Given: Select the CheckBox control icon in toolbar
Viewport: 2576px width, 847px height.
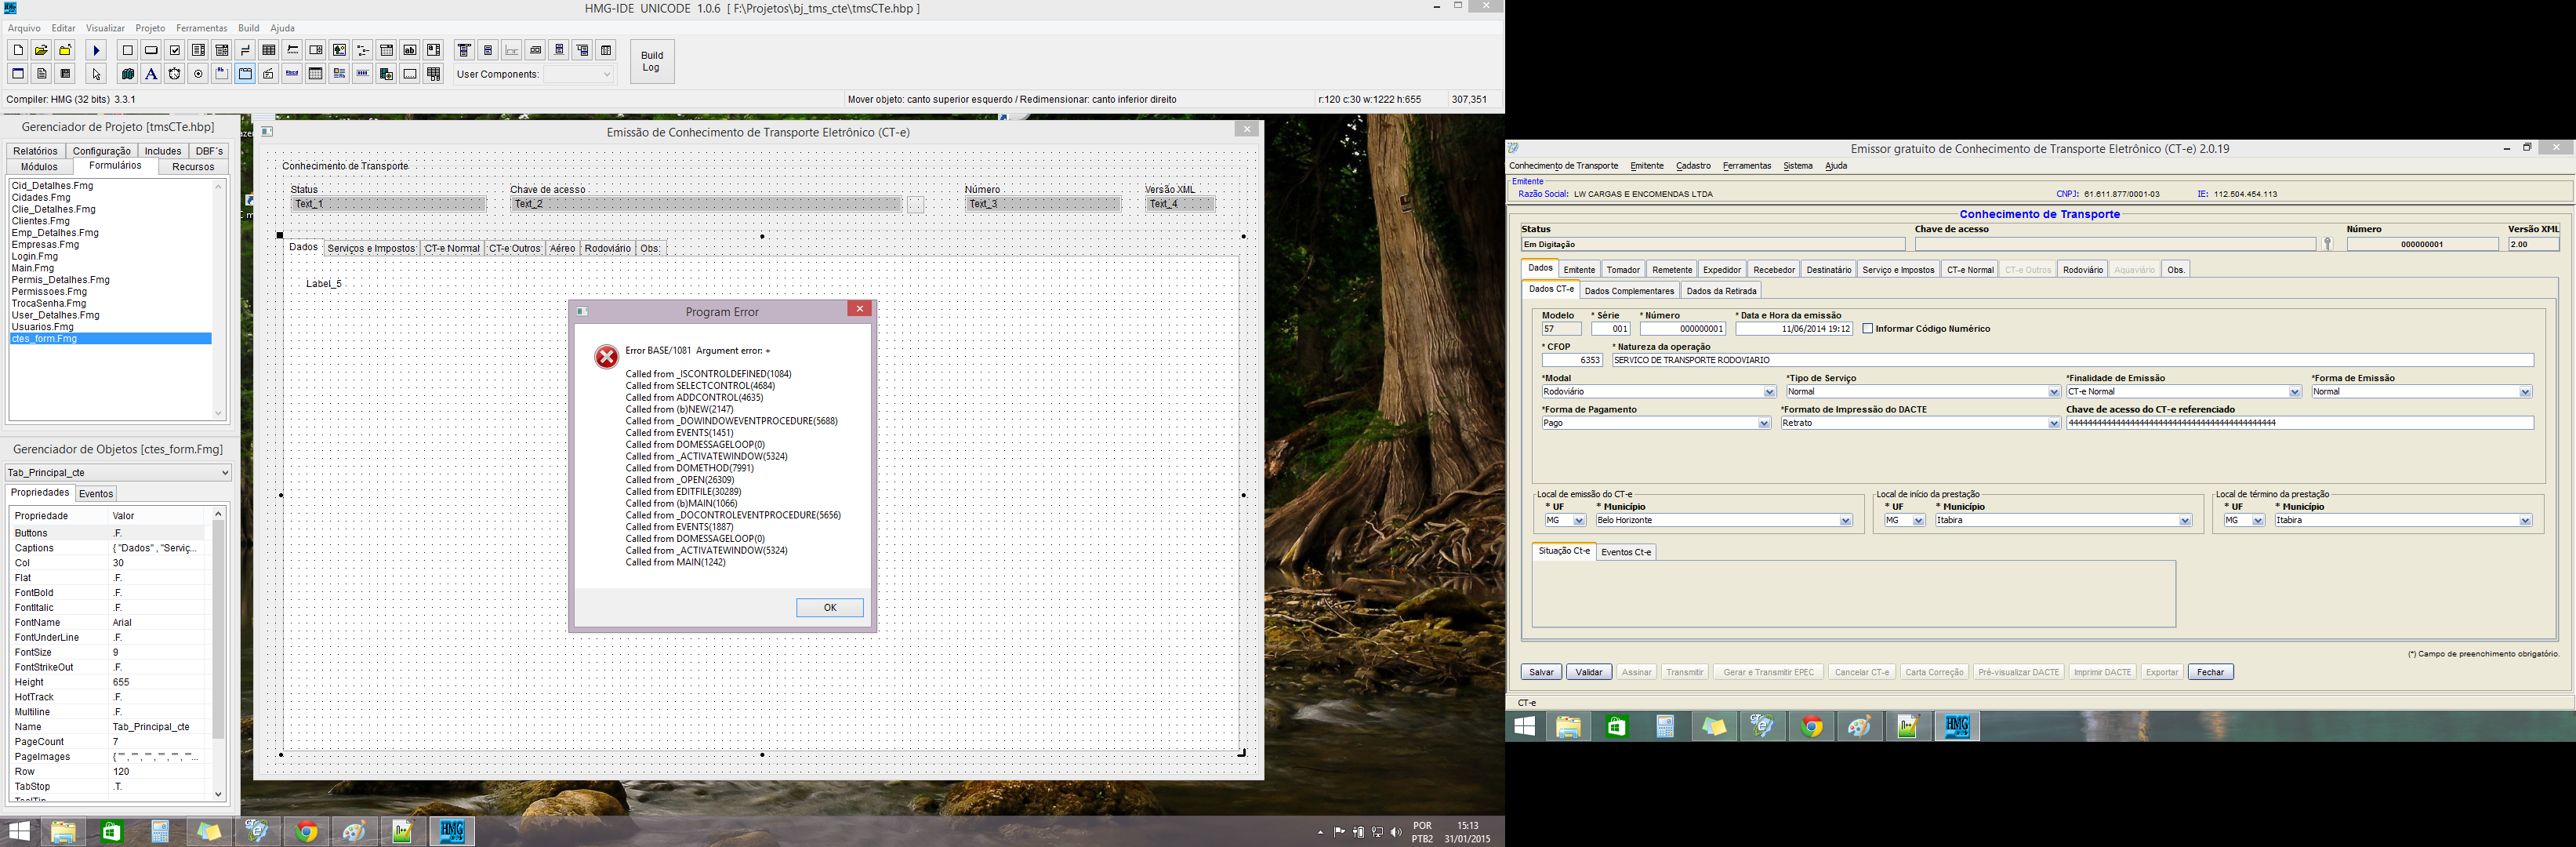Looking at the screenshot, I should tap(175, 50).
